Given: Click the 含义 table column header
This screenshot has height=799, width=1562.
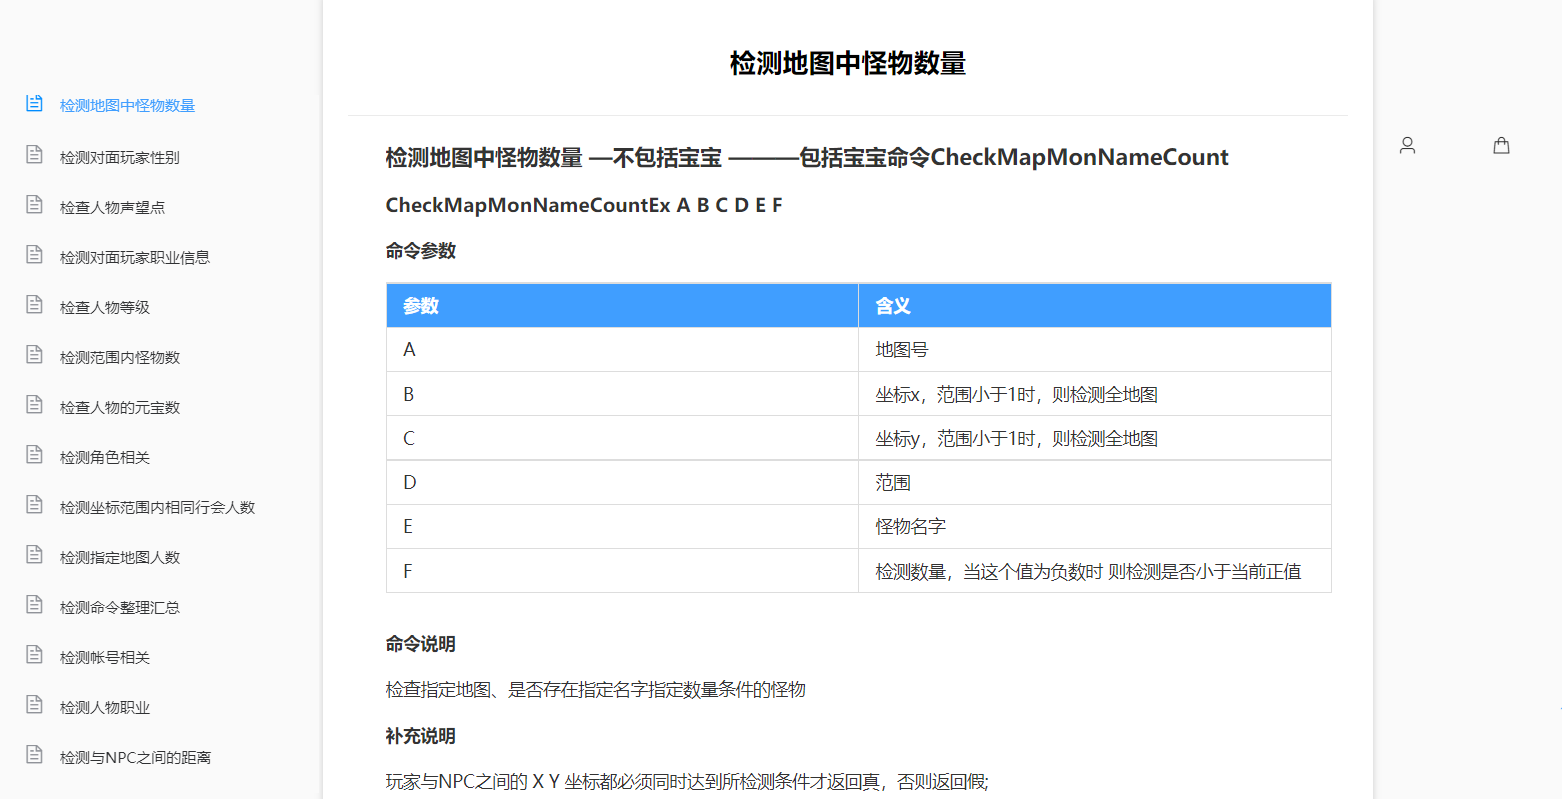Looking at the screenshot, I should pyautogui.click(x=893, y=306).
